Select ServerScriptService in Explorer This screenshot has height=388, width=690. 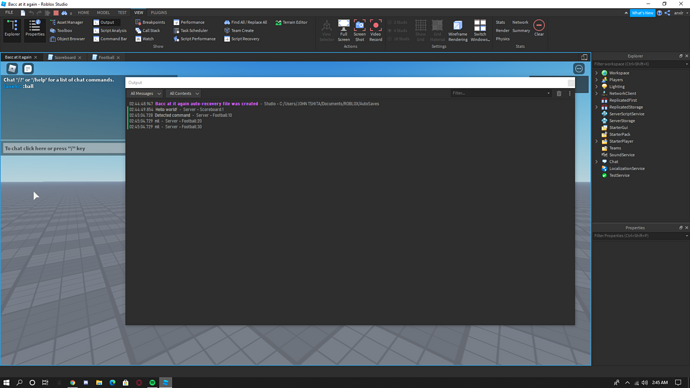click(x=626, y=114)
